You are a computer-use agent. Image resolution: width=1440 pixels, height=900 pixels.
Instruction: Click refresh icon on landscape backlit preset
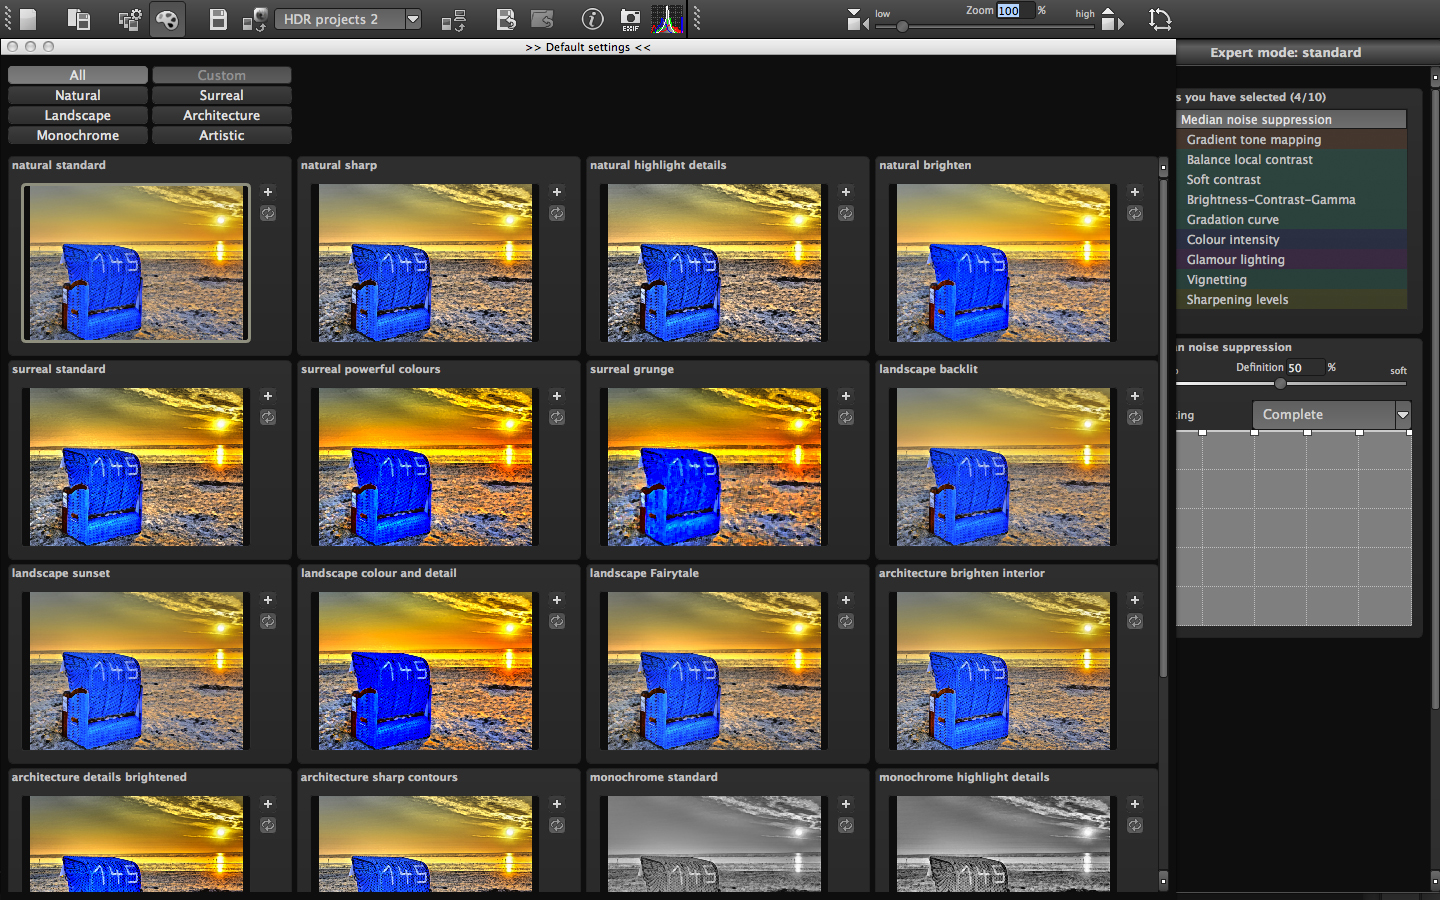tap(1135, 417)
